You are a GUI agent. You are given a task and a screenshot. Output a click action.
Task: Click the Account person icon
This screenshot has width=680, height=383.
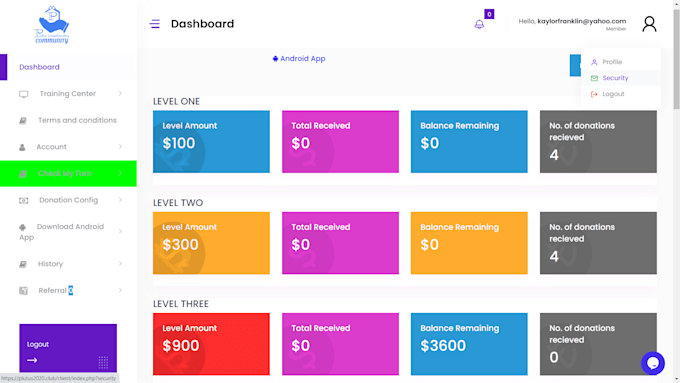[22, 147]
